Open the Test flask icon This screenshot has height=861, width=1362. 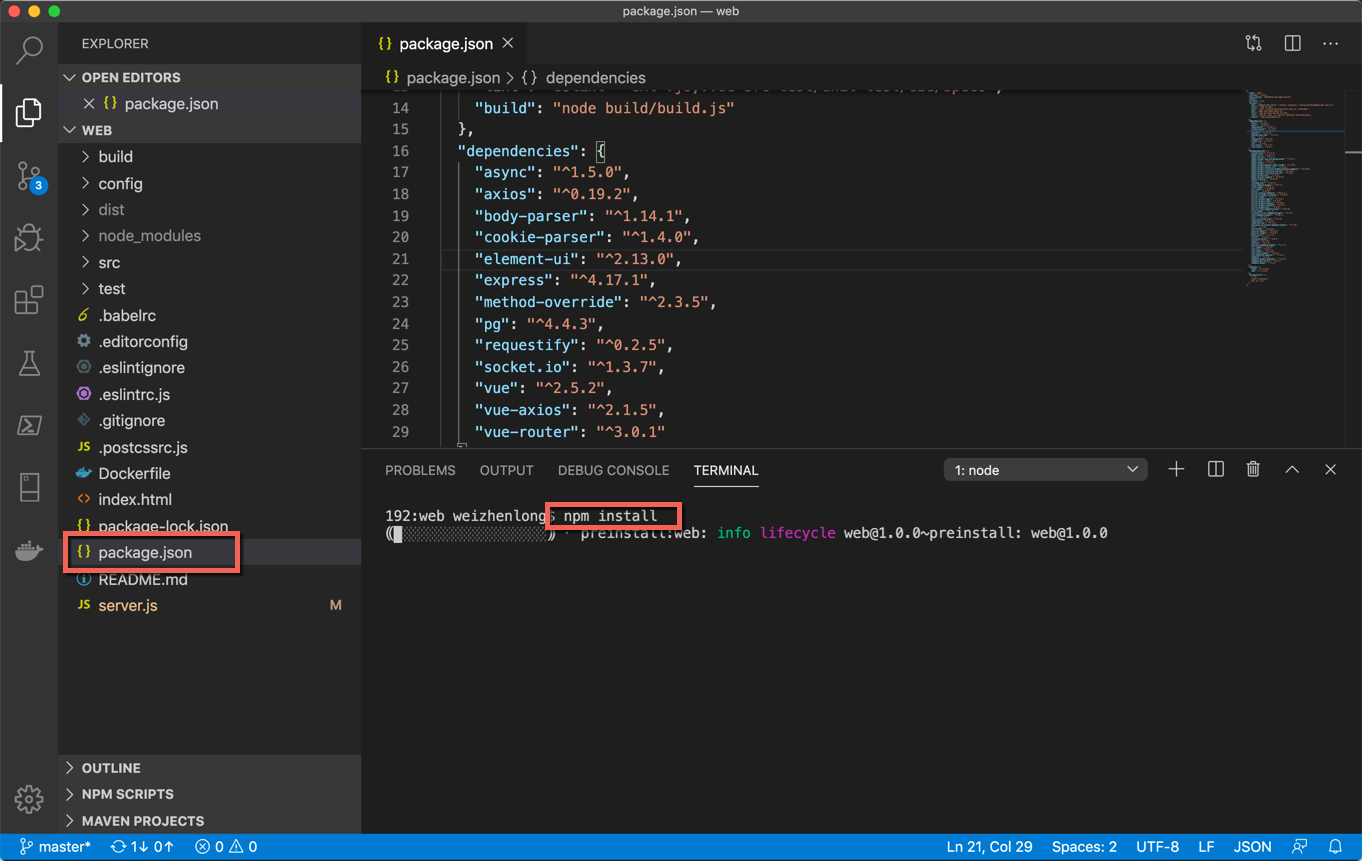(x=29, y=363)
